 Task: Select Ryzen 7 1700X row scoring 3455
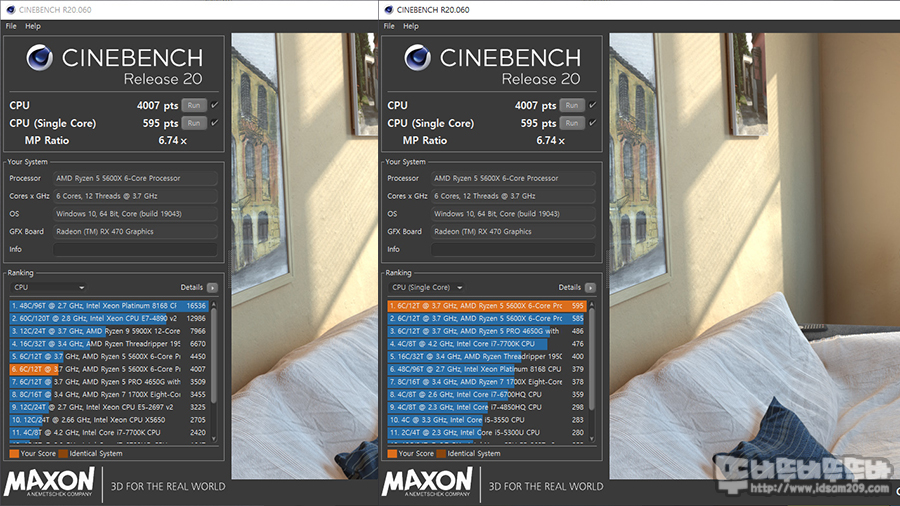(x=109, y=394)
